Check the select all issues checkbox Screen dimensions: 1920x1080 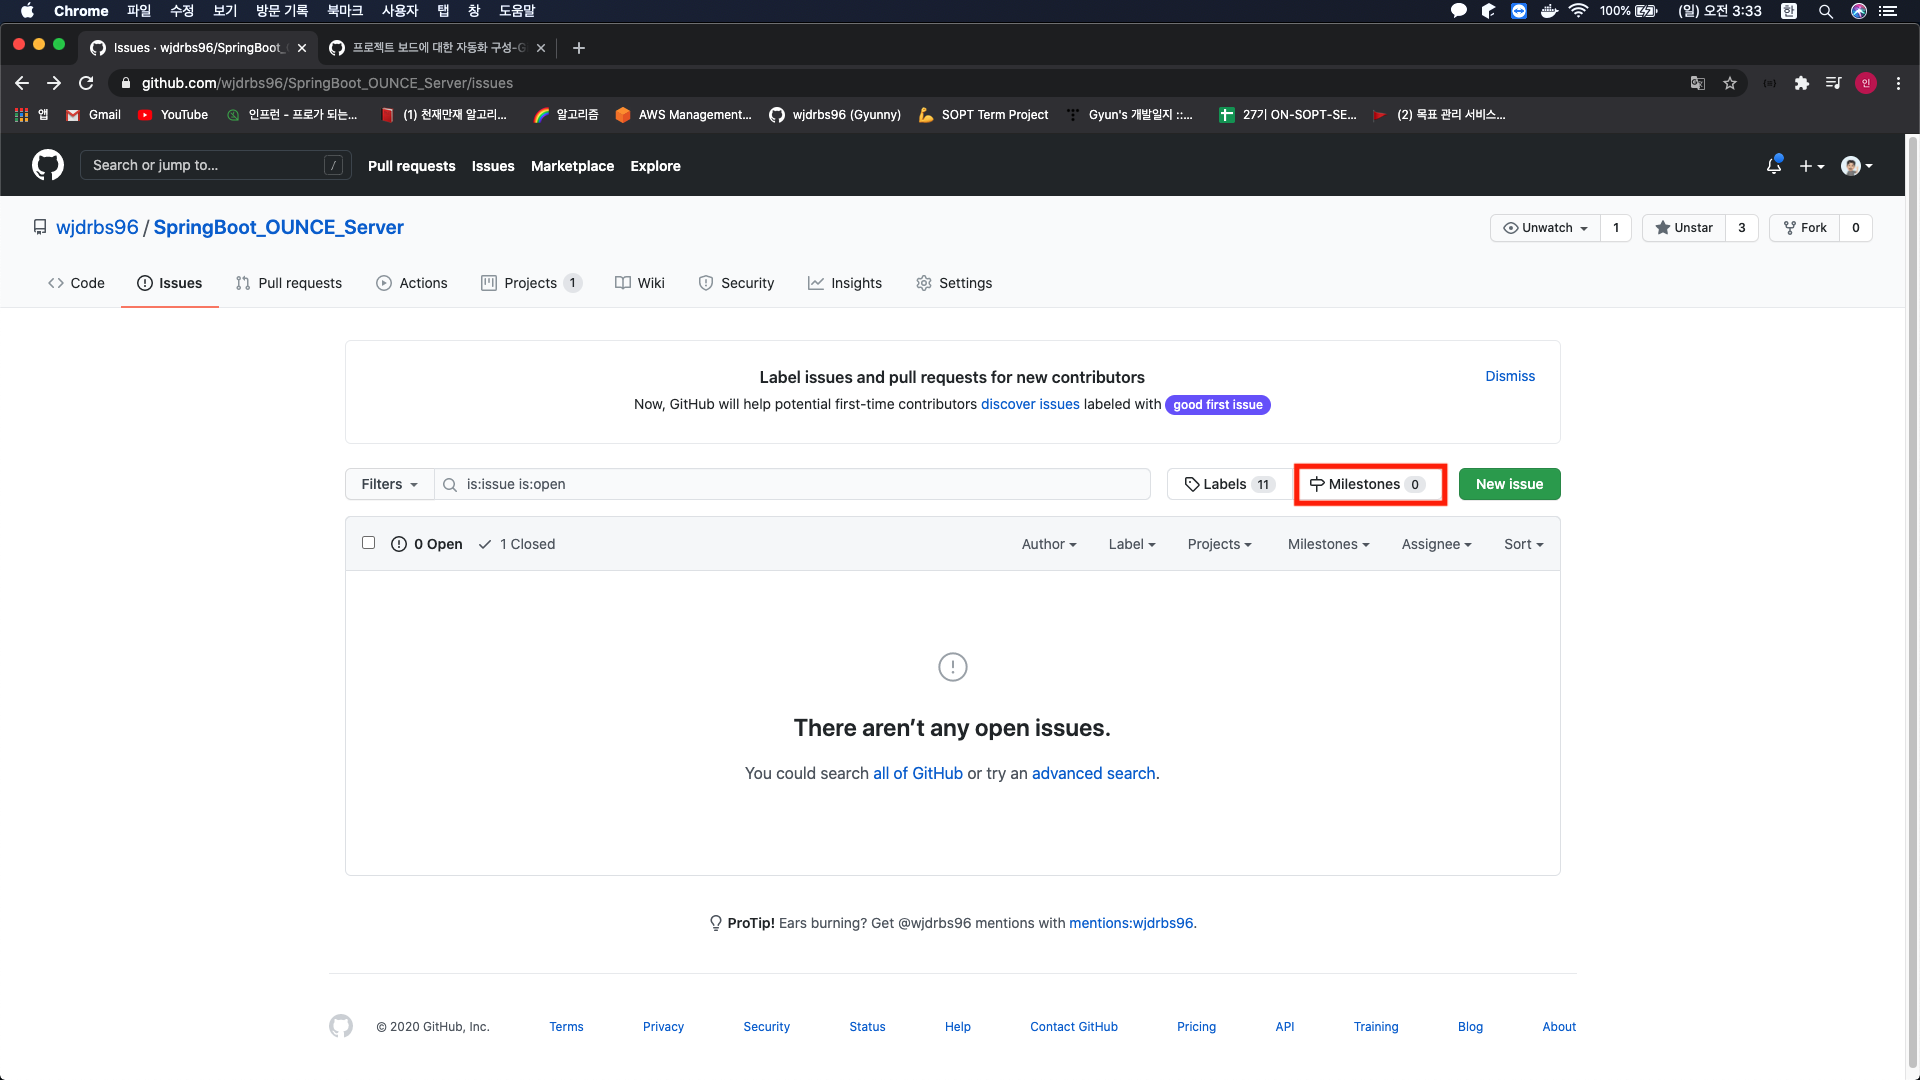point(368,543)
